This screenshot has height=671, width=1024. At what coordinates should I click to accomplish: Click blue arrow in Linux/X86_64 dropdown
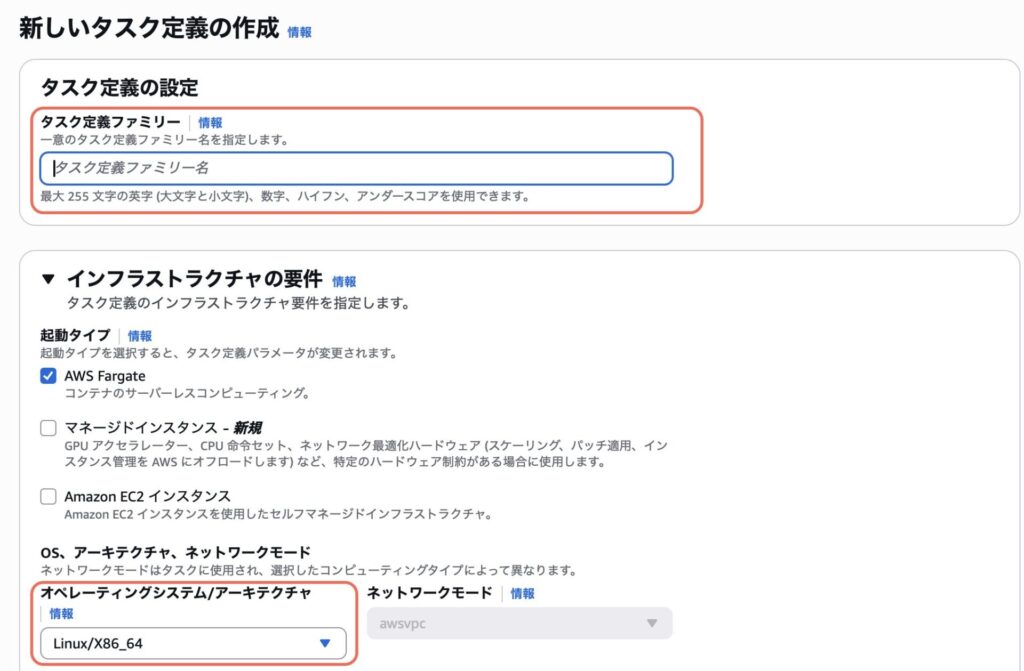tap(324, 643)
